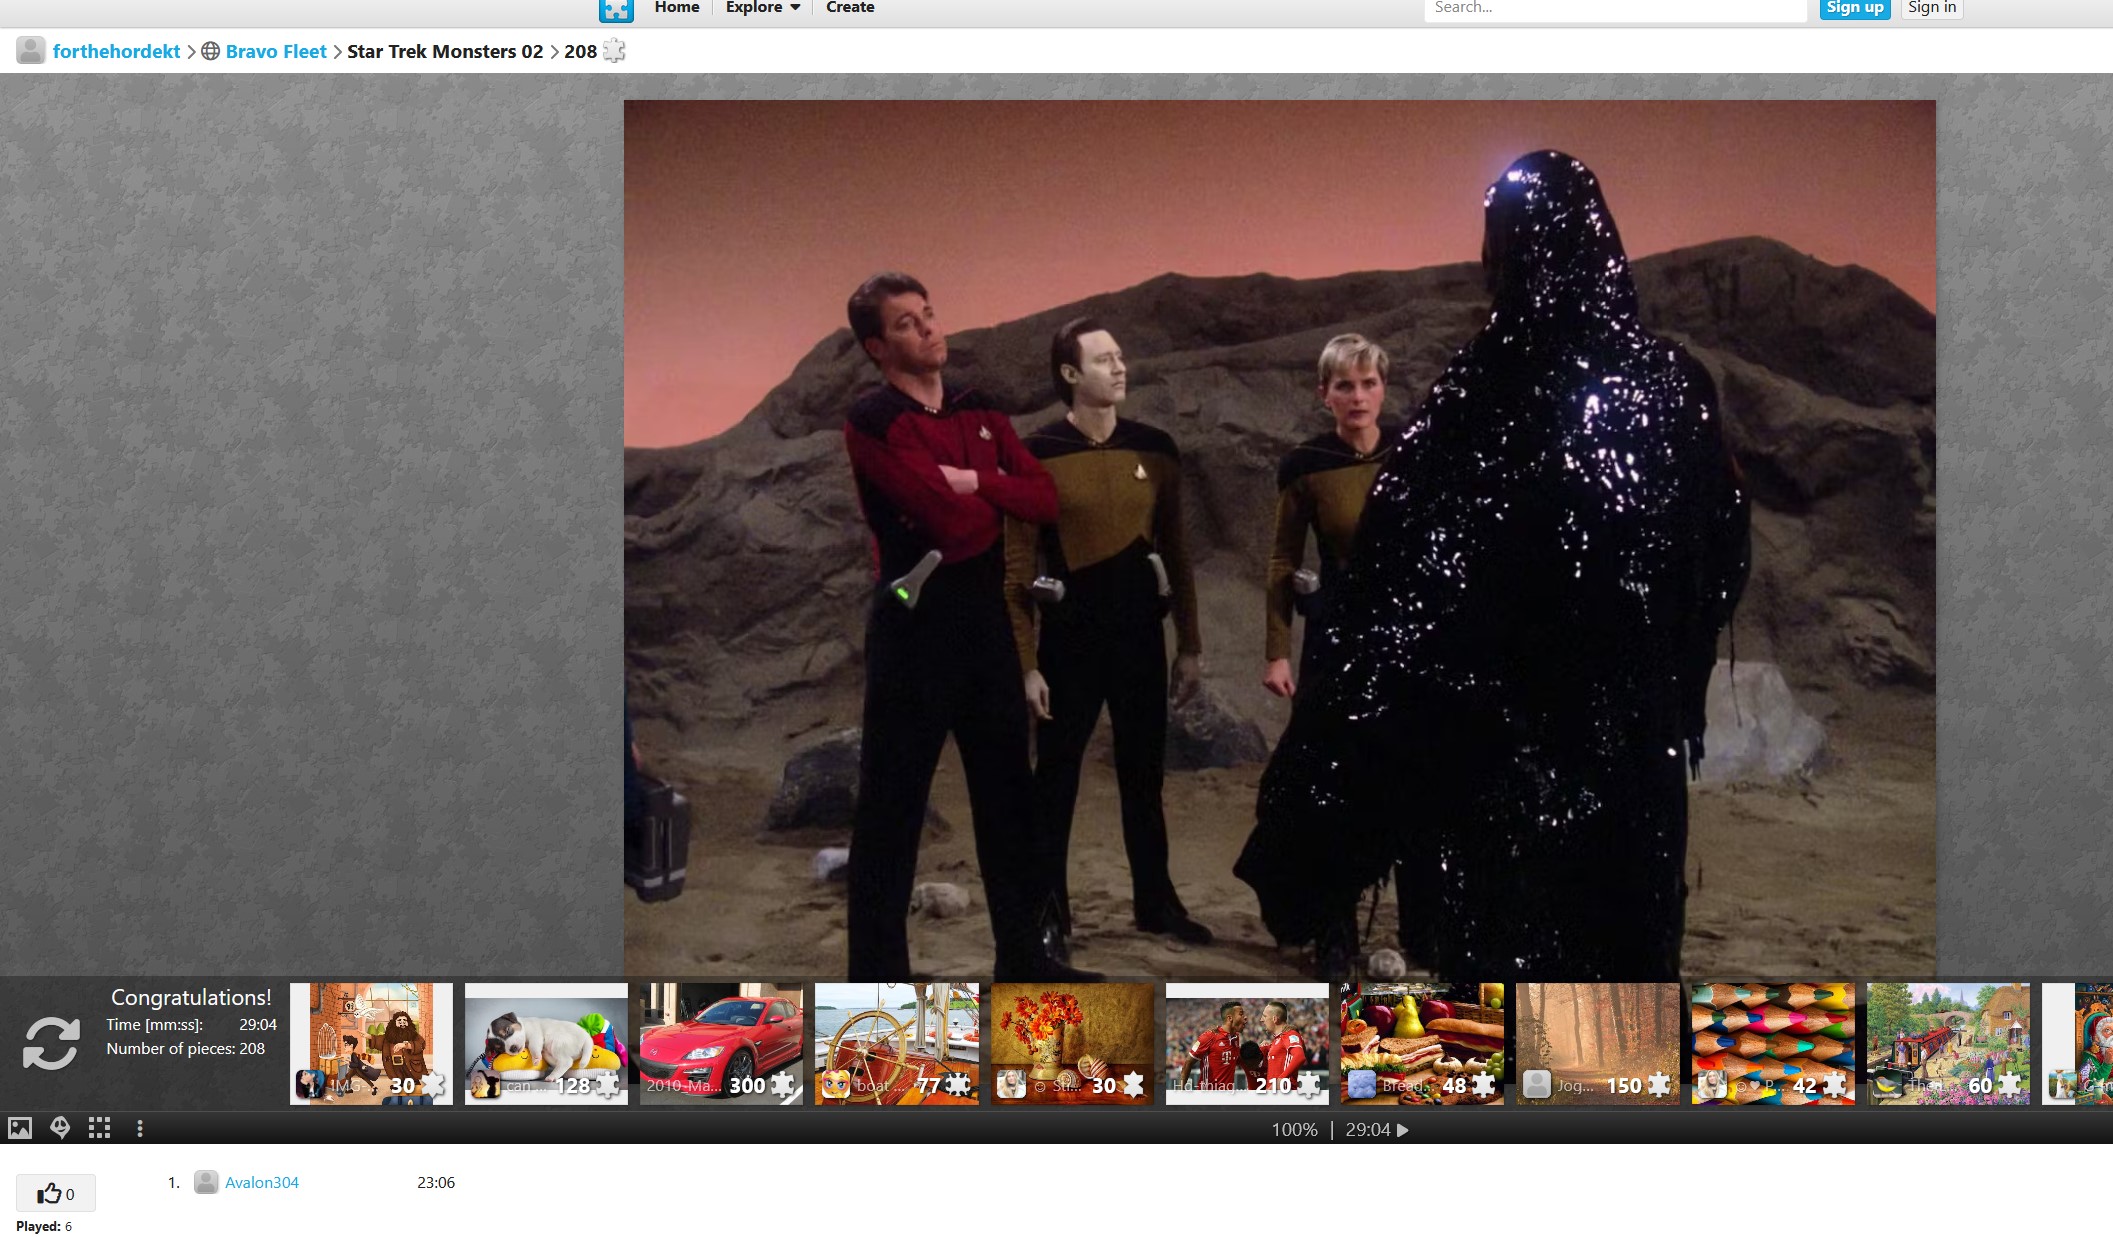Click gray avatar on autumn forest thumbnail
The width and height of the screenshot is (2113, 1237).
[1537, 1084]
